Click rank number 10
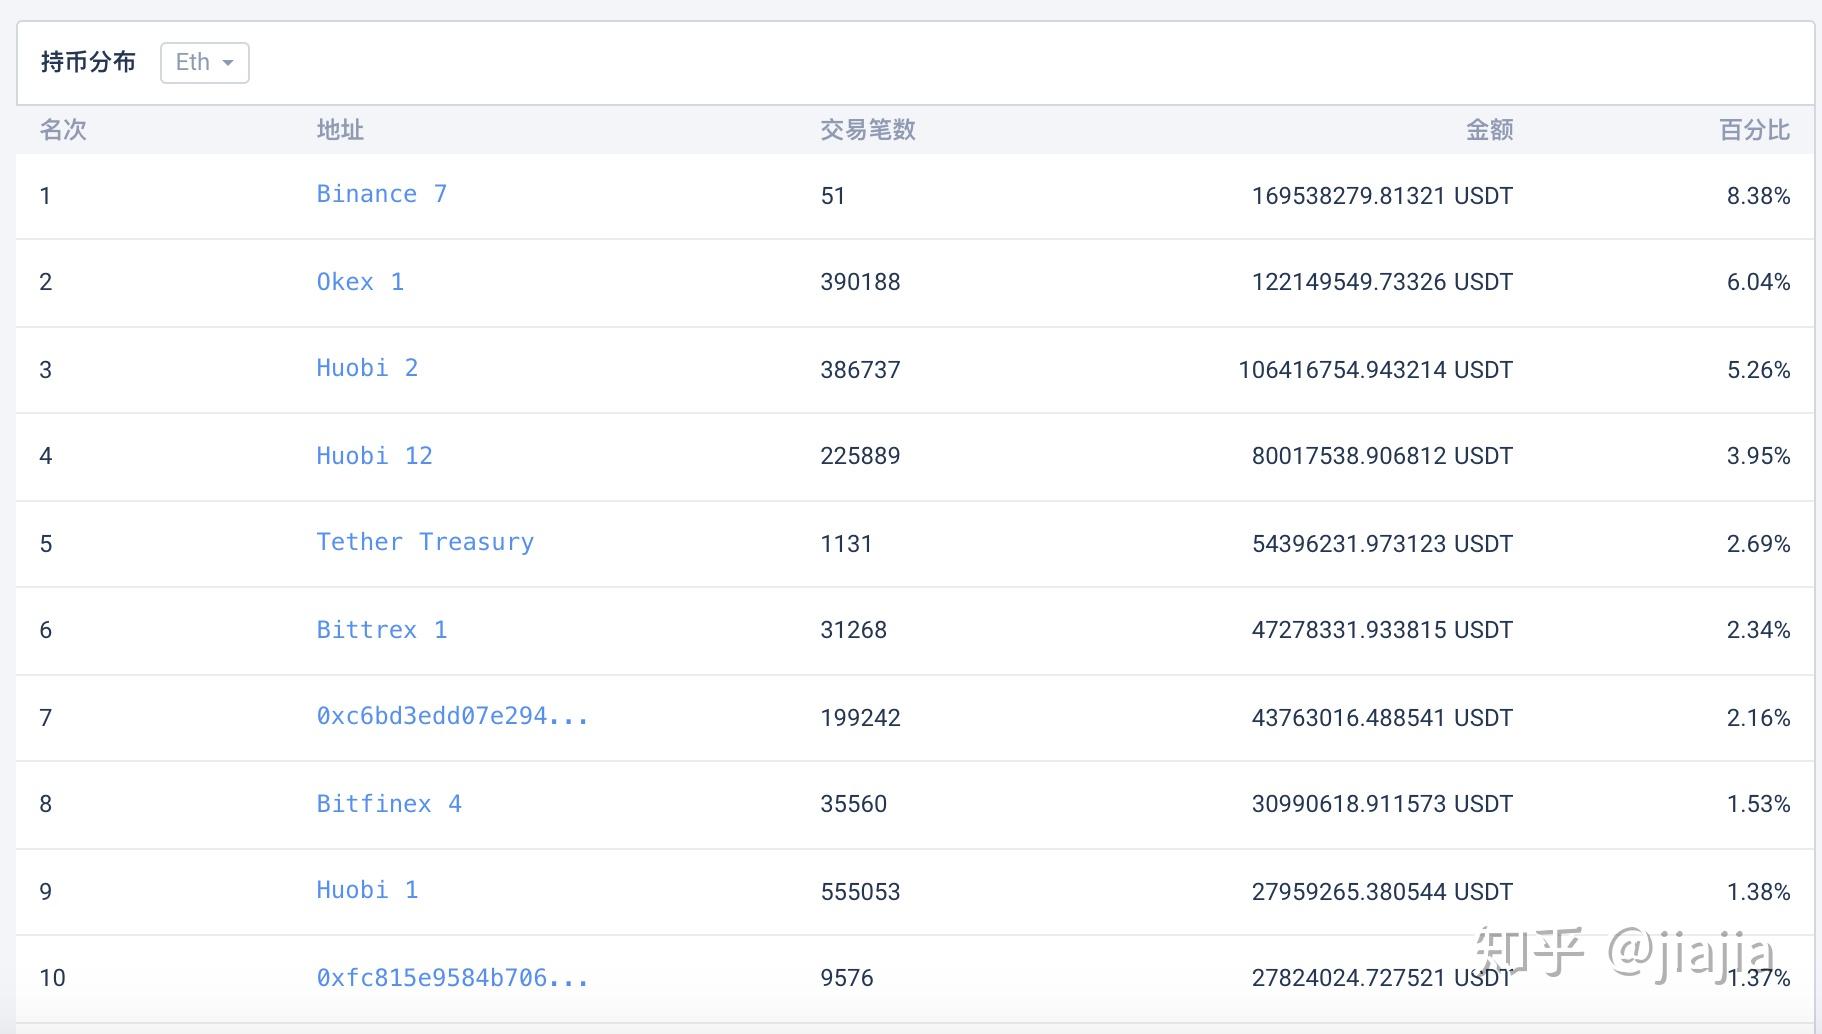This screenshot has height=1034, width=1822. (x=52, y=978)
